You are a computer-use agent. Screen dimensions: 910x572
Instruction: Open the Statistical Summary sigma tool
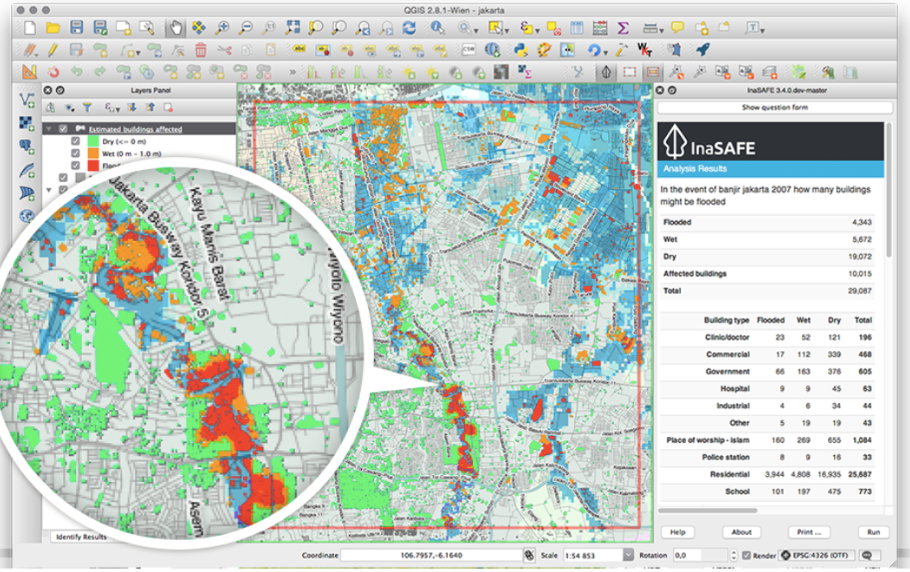(623, 28)
